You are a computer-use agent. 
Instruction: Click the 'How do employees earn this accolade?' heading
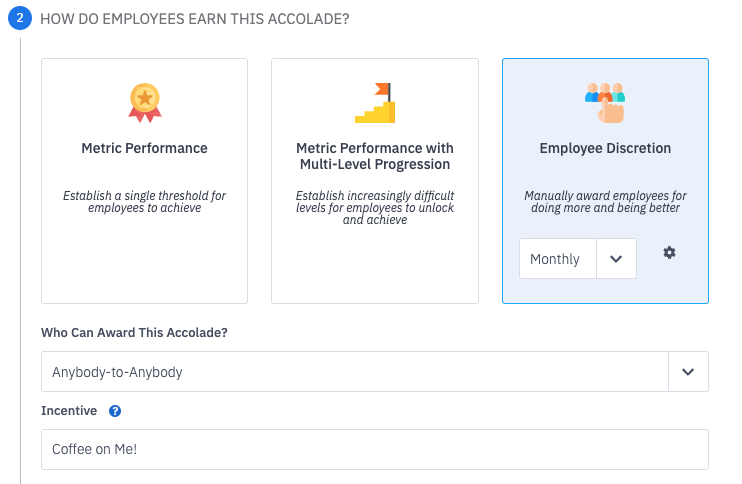point(194,19)
